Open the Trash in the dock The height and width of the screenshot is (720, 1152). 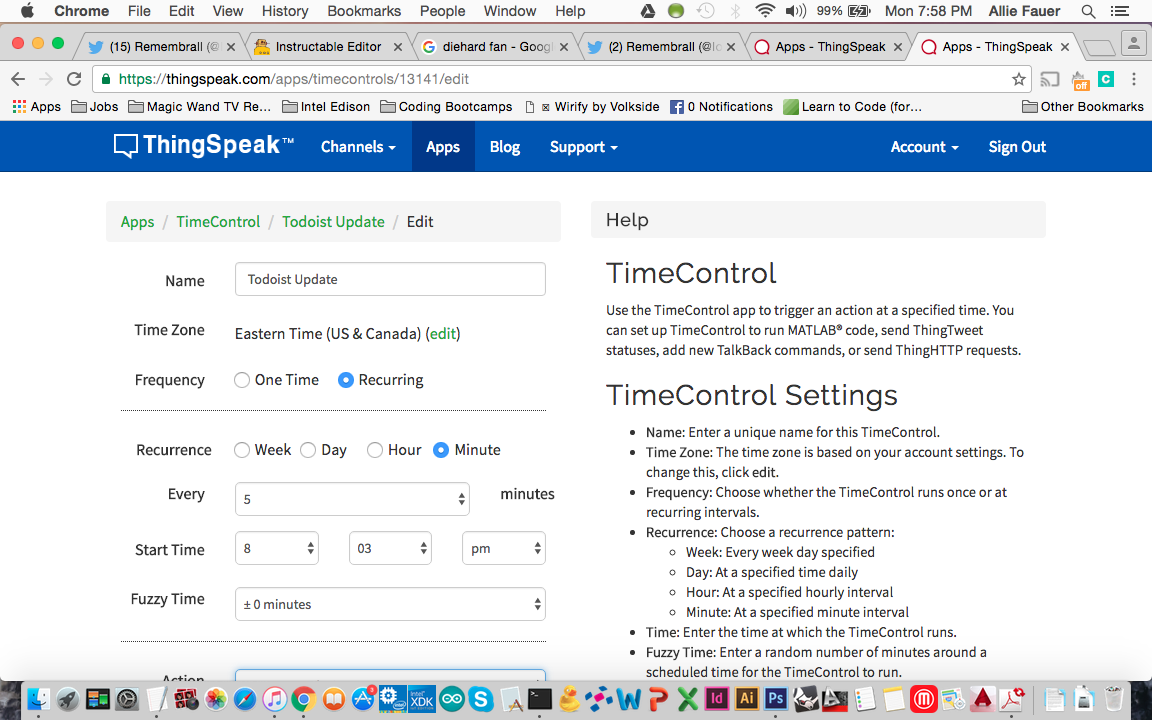(x=1115, y=699)
